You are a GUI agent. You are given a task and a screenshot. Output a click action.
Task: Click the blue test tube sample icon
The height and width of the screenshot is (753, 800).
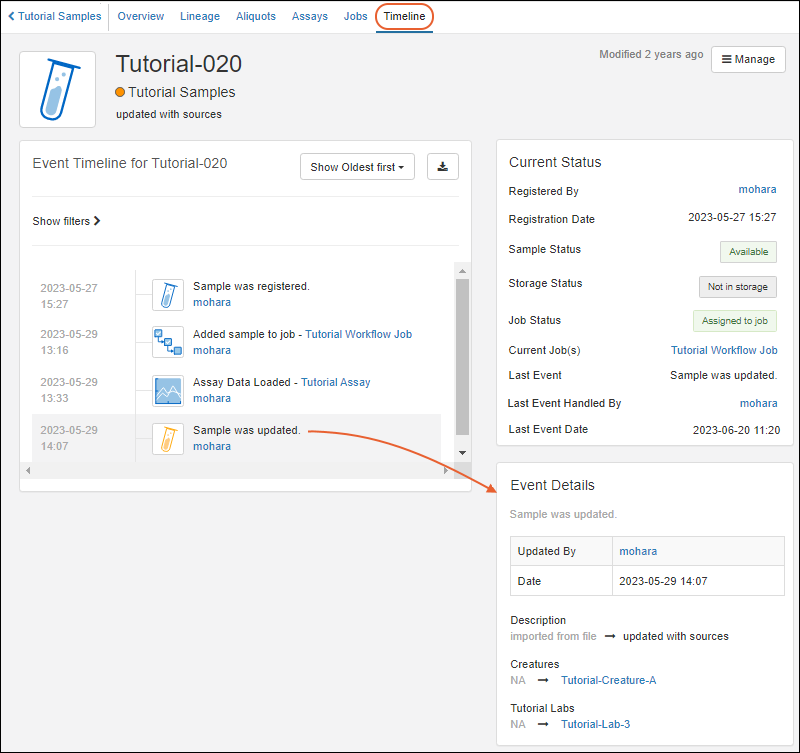coord(58,90)
